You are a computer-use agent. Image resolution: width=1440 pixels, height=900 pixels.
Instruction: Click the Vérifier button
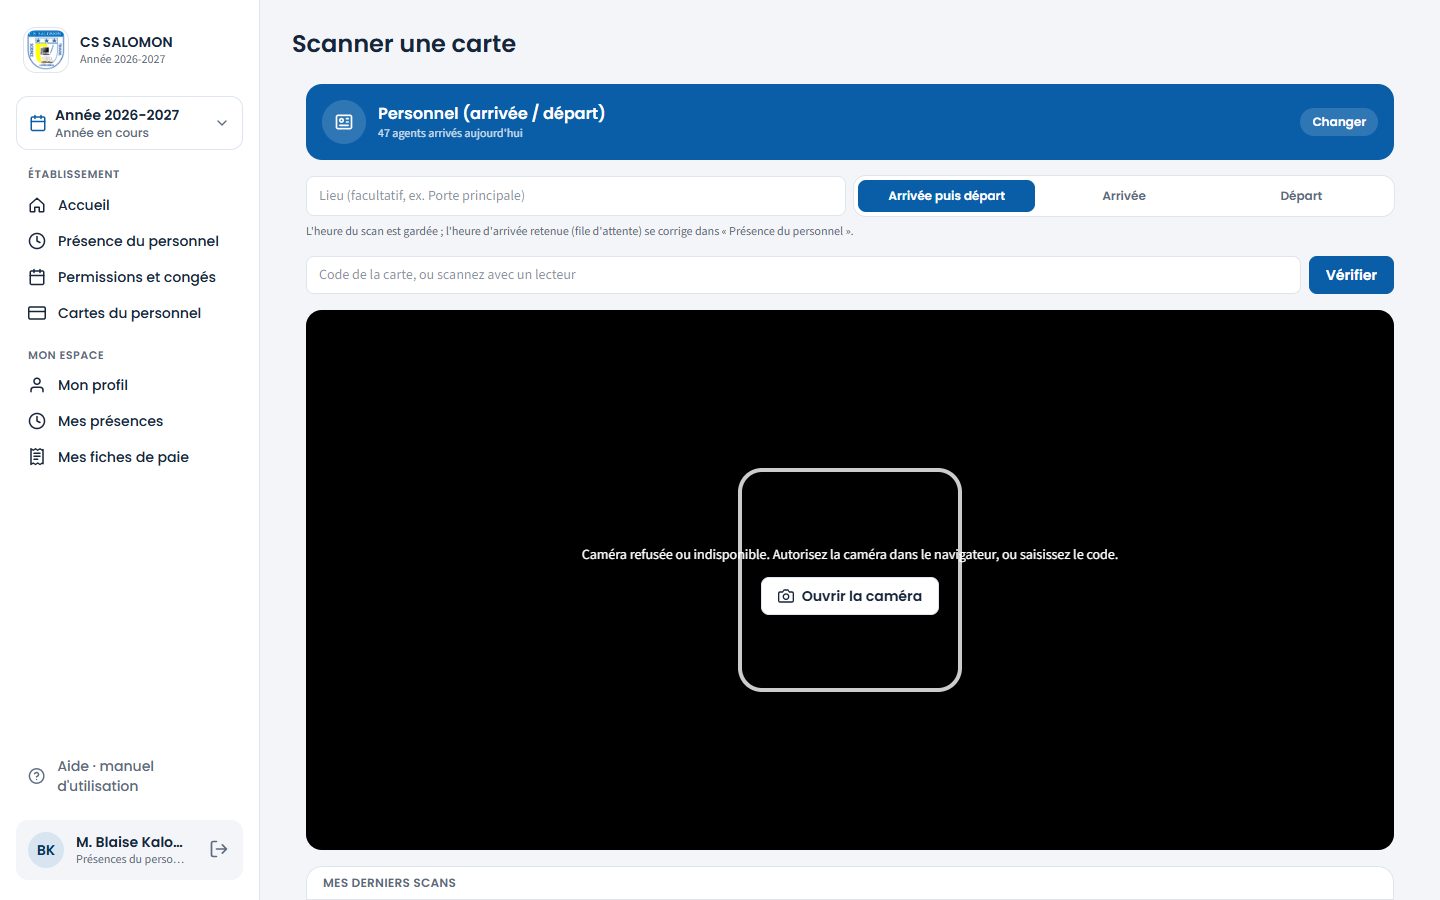tap(1351, 275)
